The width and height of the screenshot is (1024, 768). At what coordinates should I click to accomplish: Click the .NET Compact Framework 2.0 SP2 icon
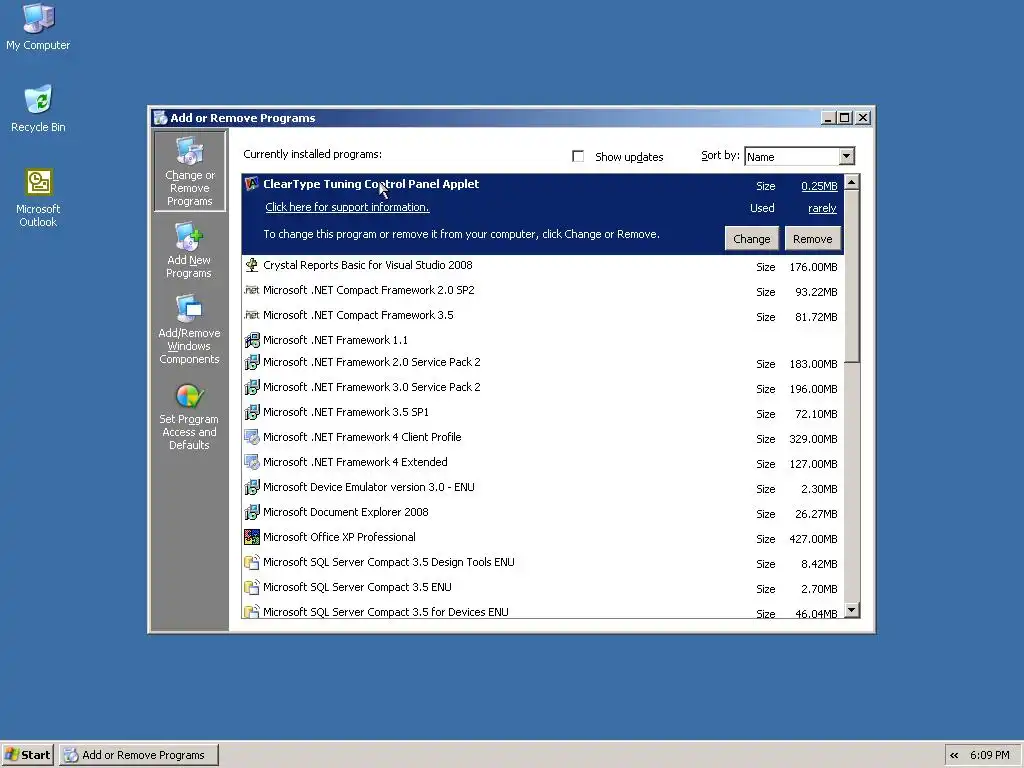(251, 290)
